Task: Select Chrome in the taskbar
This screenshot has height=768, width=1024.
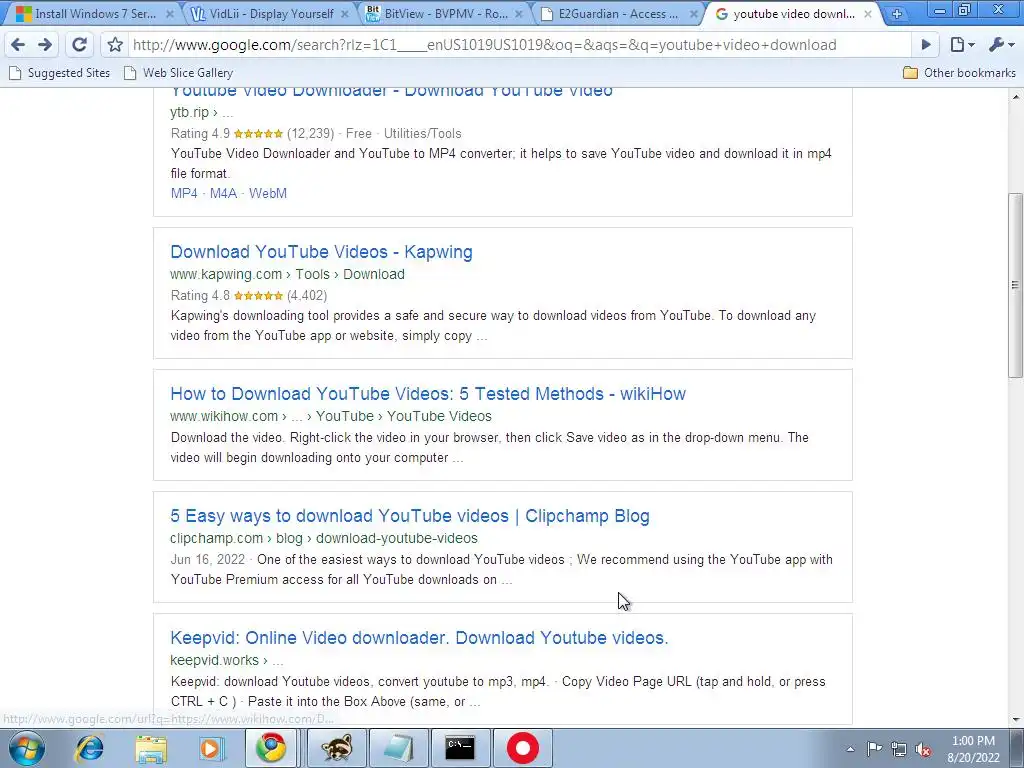Action: (x=271, y=748)
